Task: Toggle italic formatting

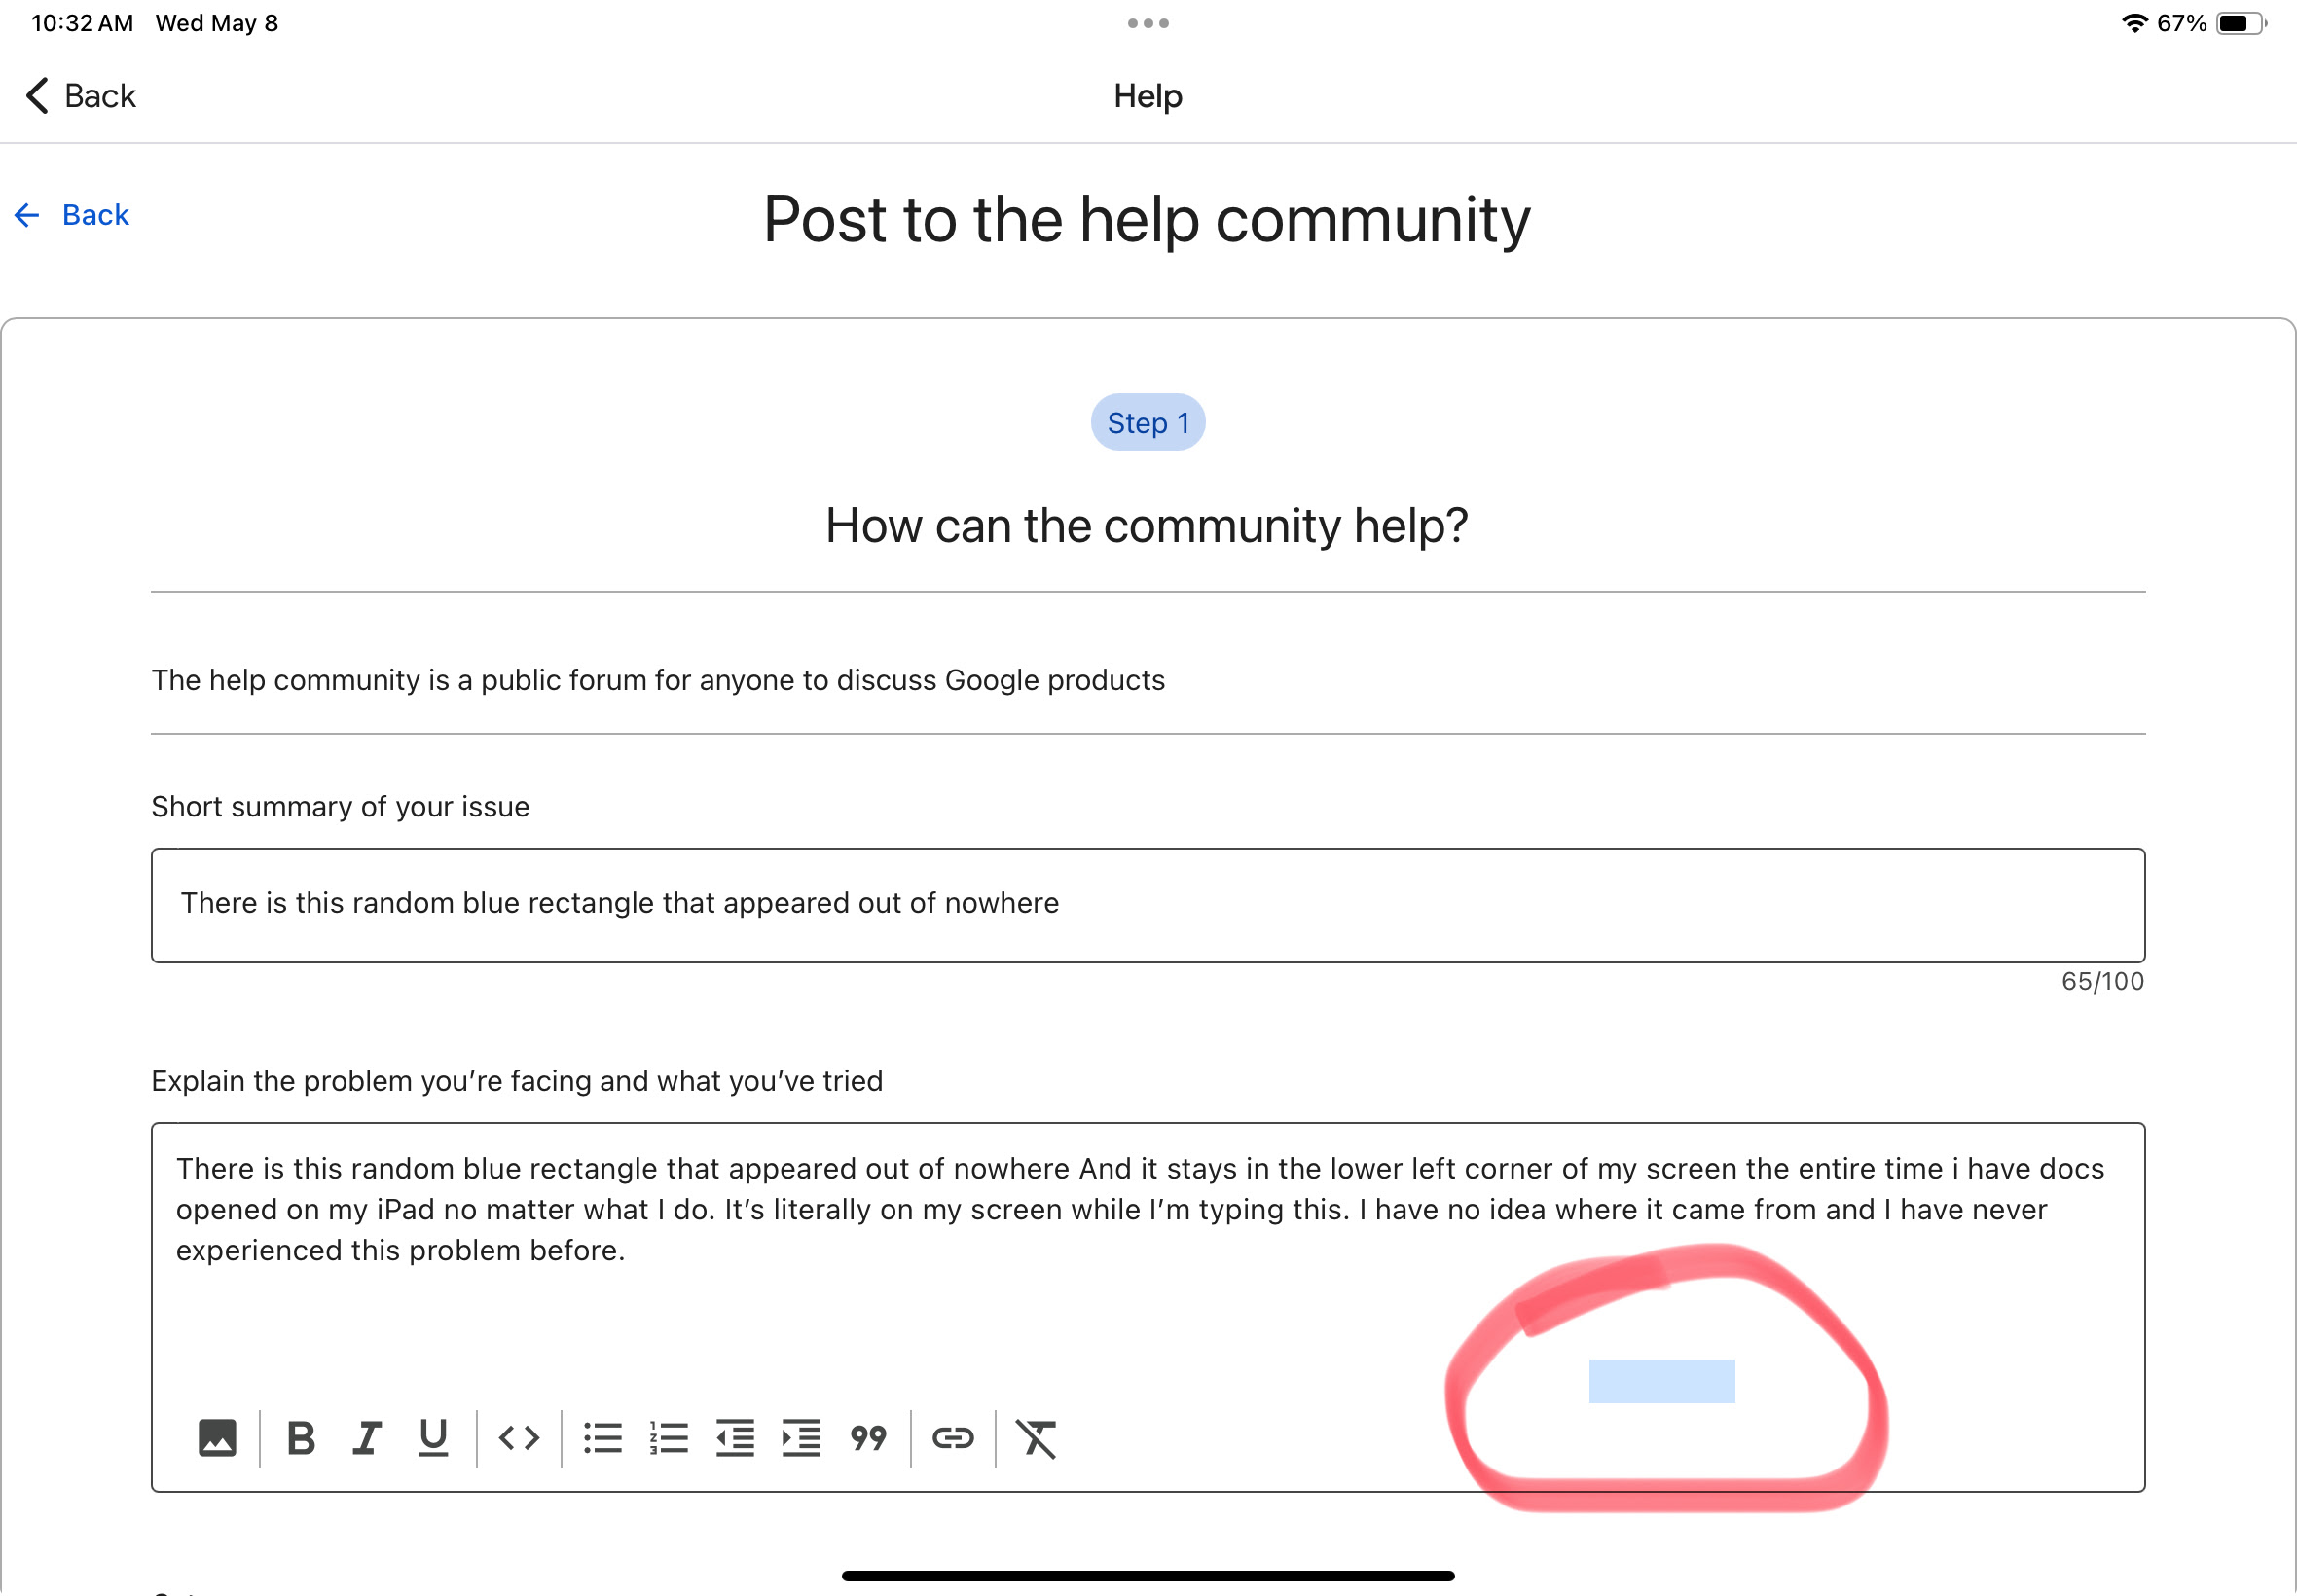Action: click(367, 1438)
